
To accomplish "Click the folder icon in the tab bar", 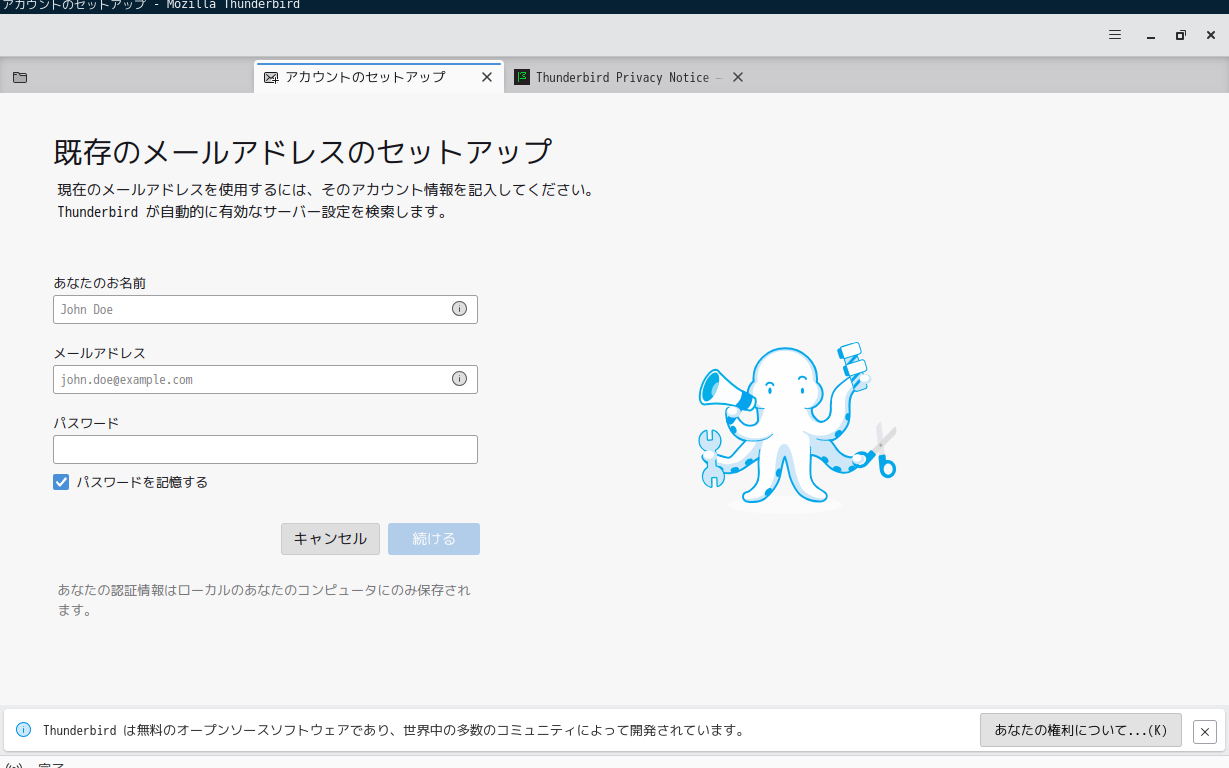I will (20, 77).
